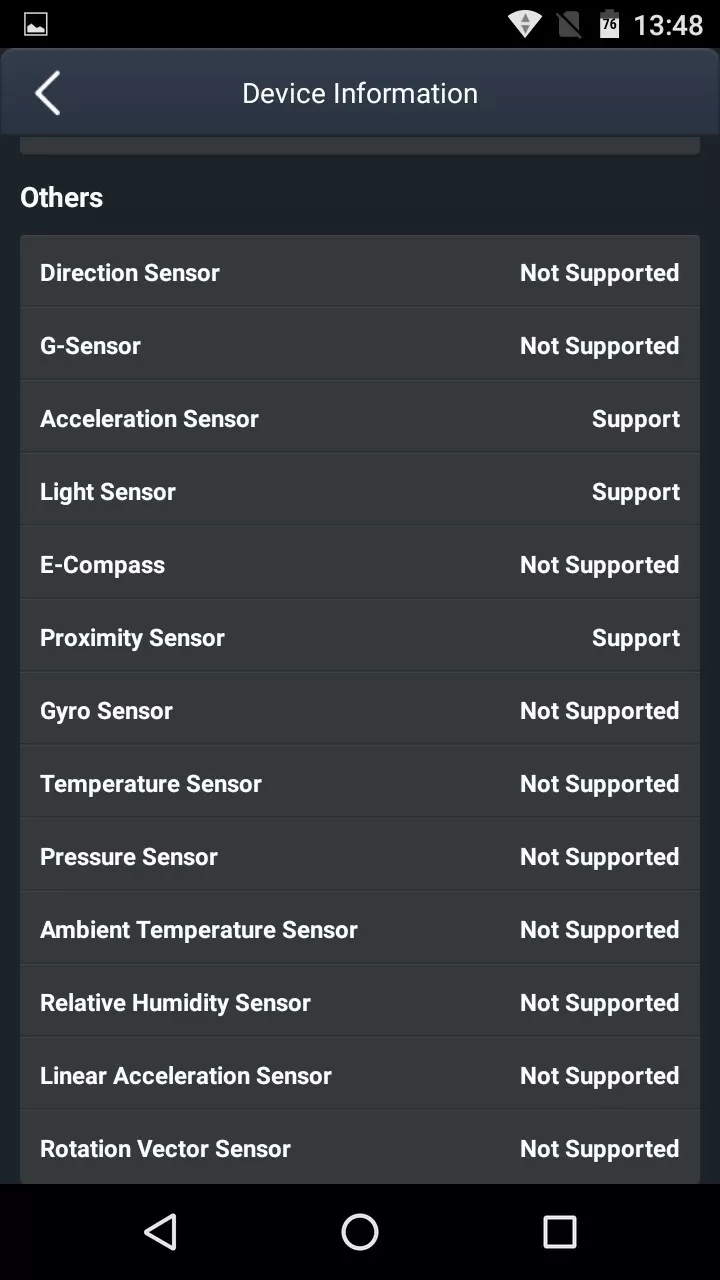Viewport: 720px width, 1280px height.
Task: Tap the Wi-Fi status icon
Action: [x=525, y=24]
